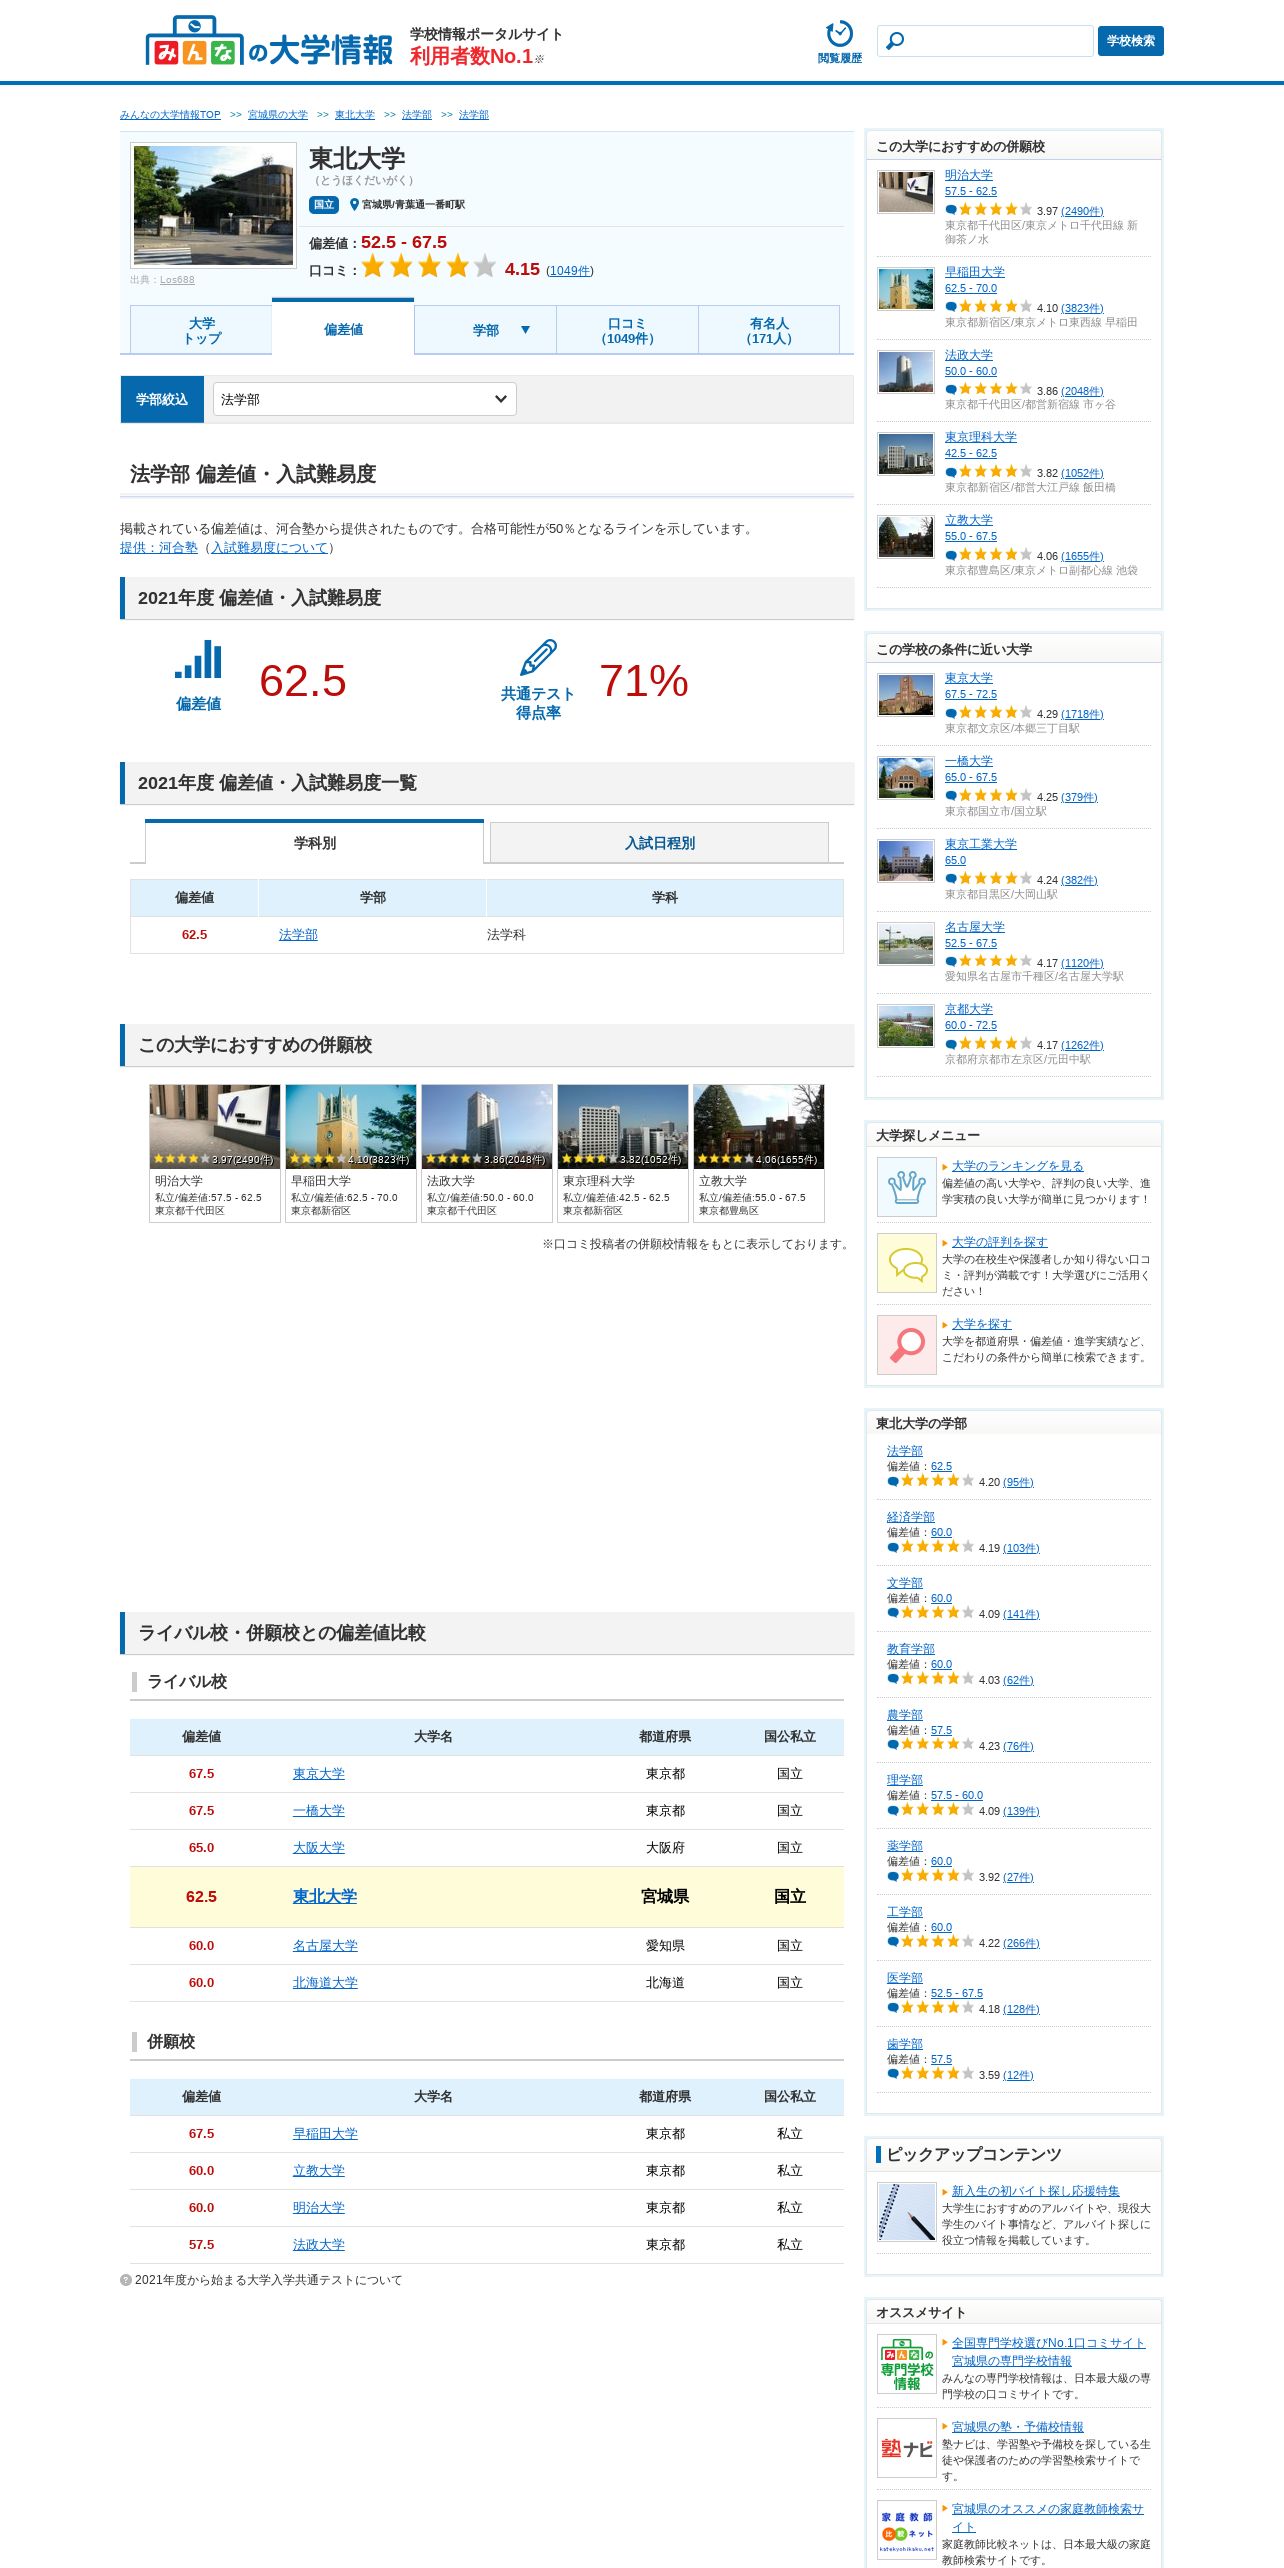
Task: Click 大学のランキングを見る link
Action: (x=1017, y=1166)
